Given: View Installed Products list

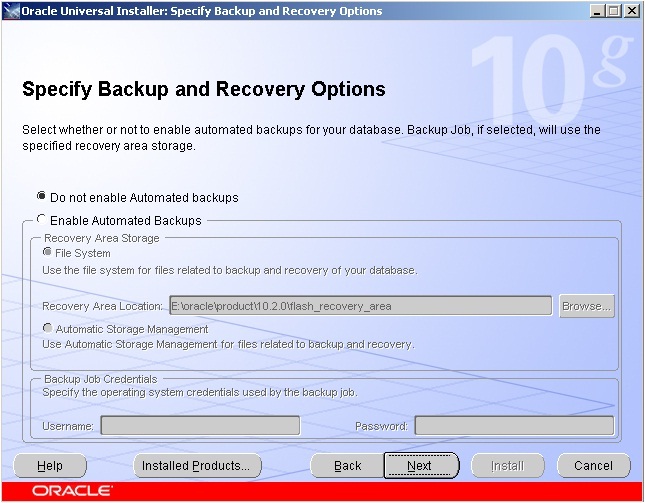Looking at the screenshot, I should 197,466.
